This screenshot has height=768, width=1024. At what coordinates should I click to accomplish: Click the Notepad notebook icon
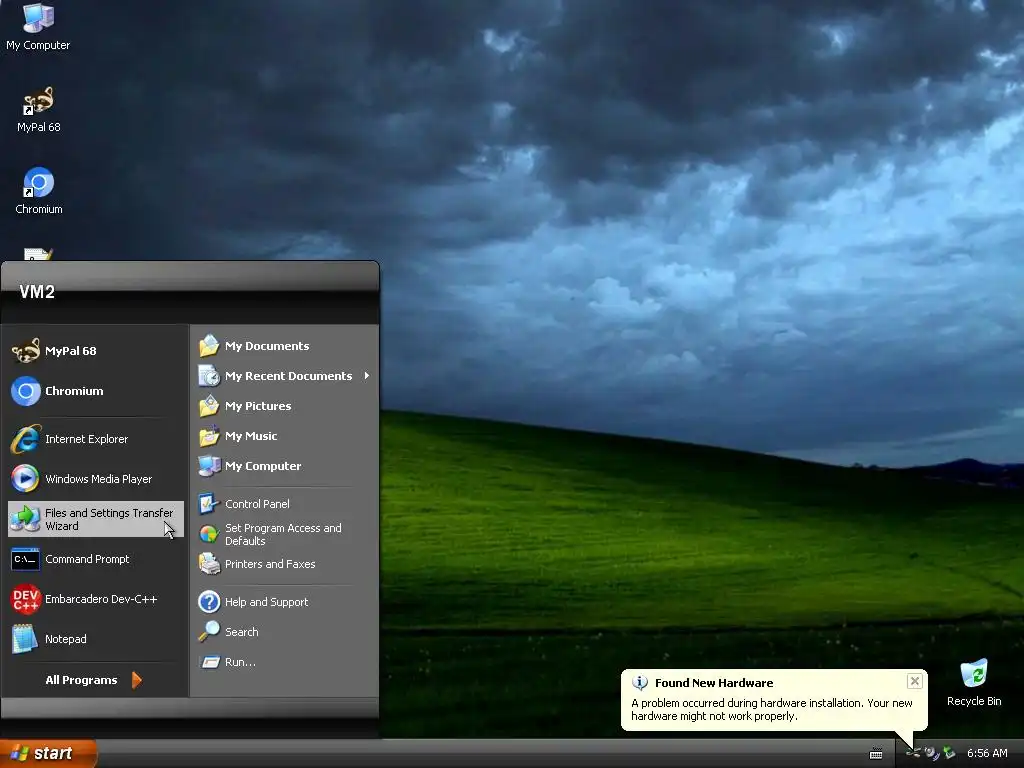click(x=25, y=639)
